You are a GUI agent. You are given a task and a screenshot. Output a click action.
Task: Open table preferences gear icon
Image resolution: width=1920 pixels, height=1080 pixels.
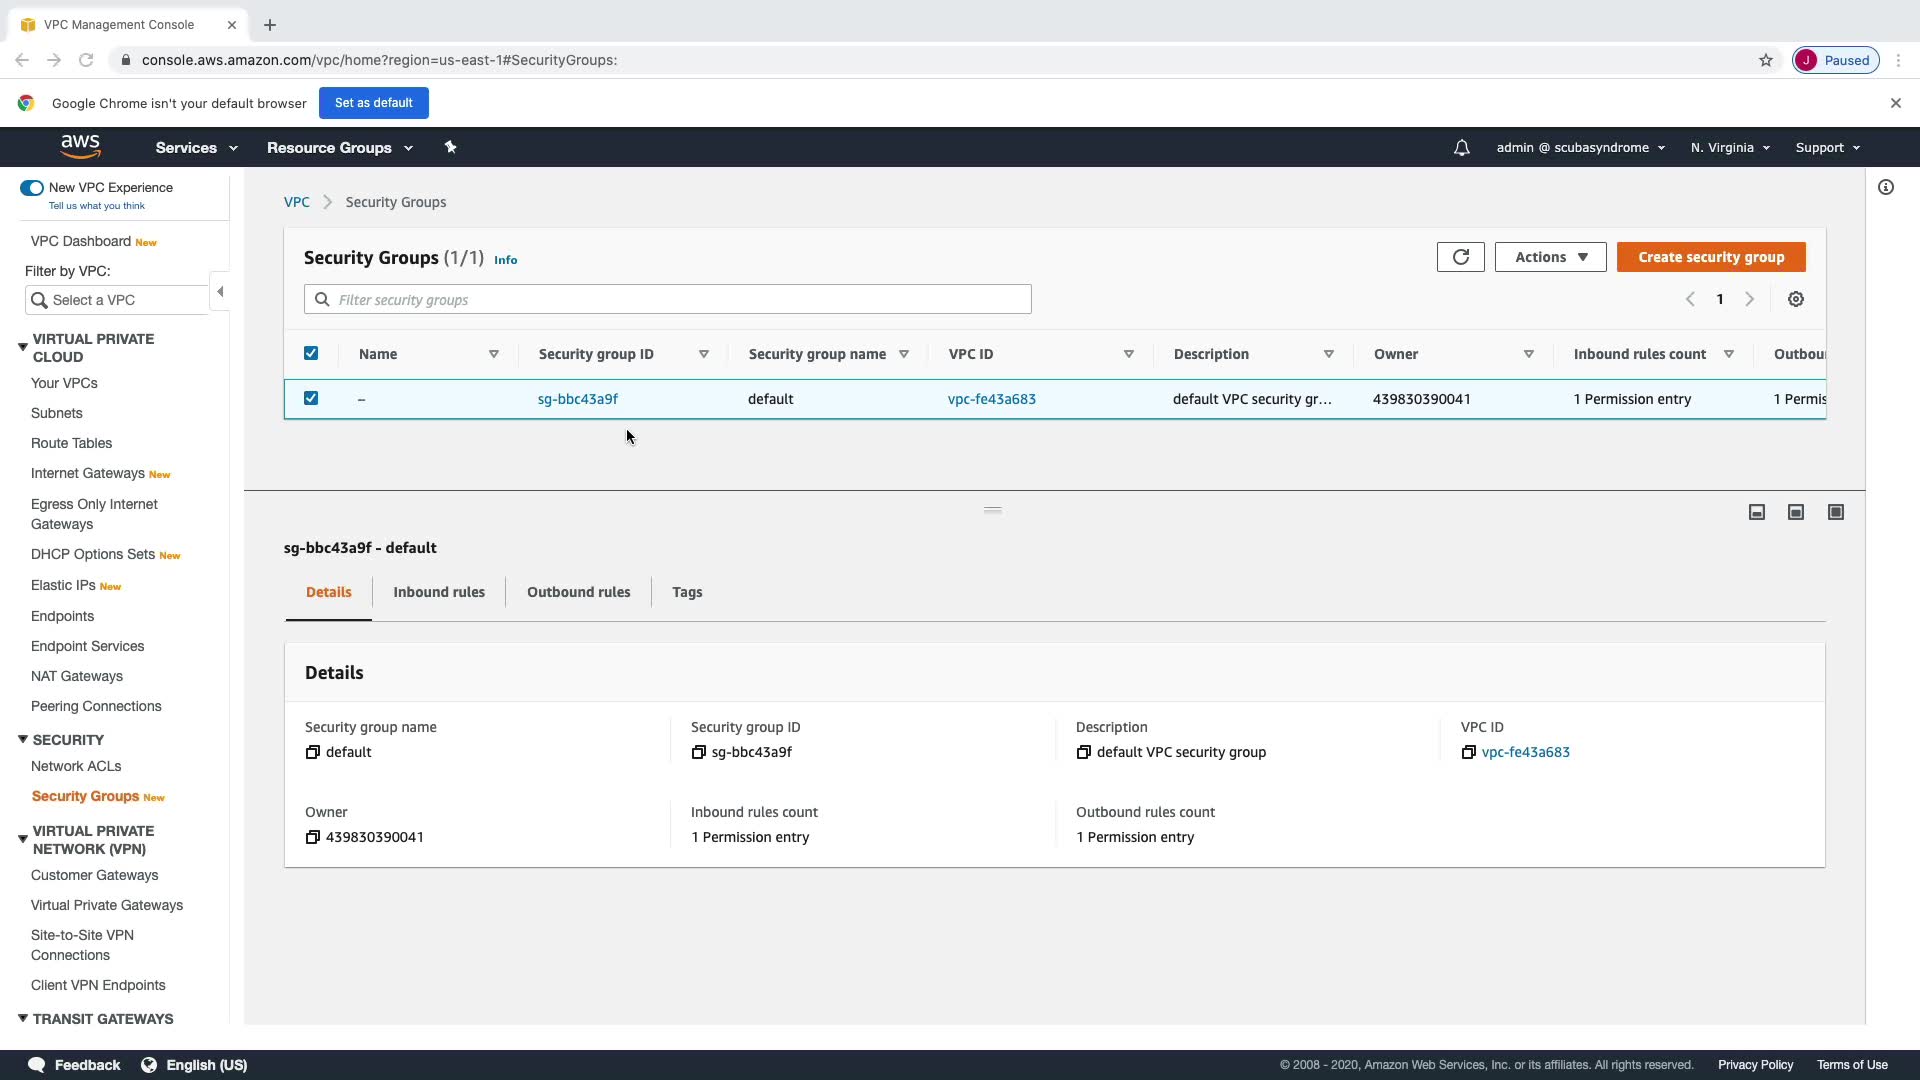point(1795,299)
